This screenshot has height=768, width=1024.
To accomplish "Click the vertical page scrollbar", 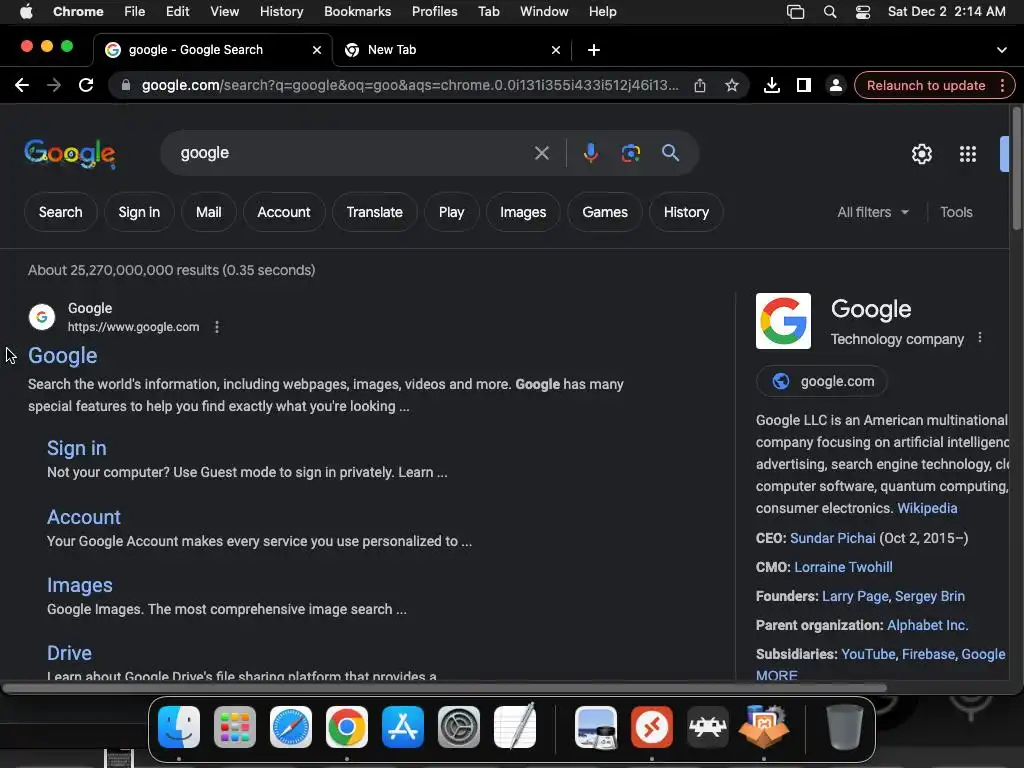I will click(1016, 168).
